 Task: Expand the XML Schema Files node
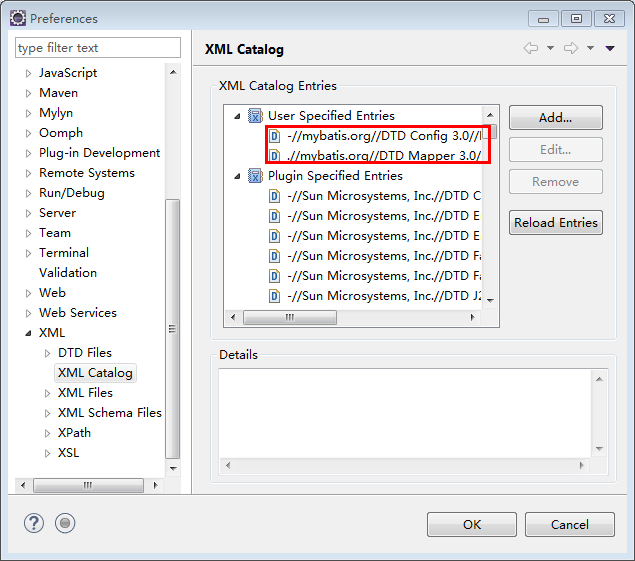coord(47,413)
